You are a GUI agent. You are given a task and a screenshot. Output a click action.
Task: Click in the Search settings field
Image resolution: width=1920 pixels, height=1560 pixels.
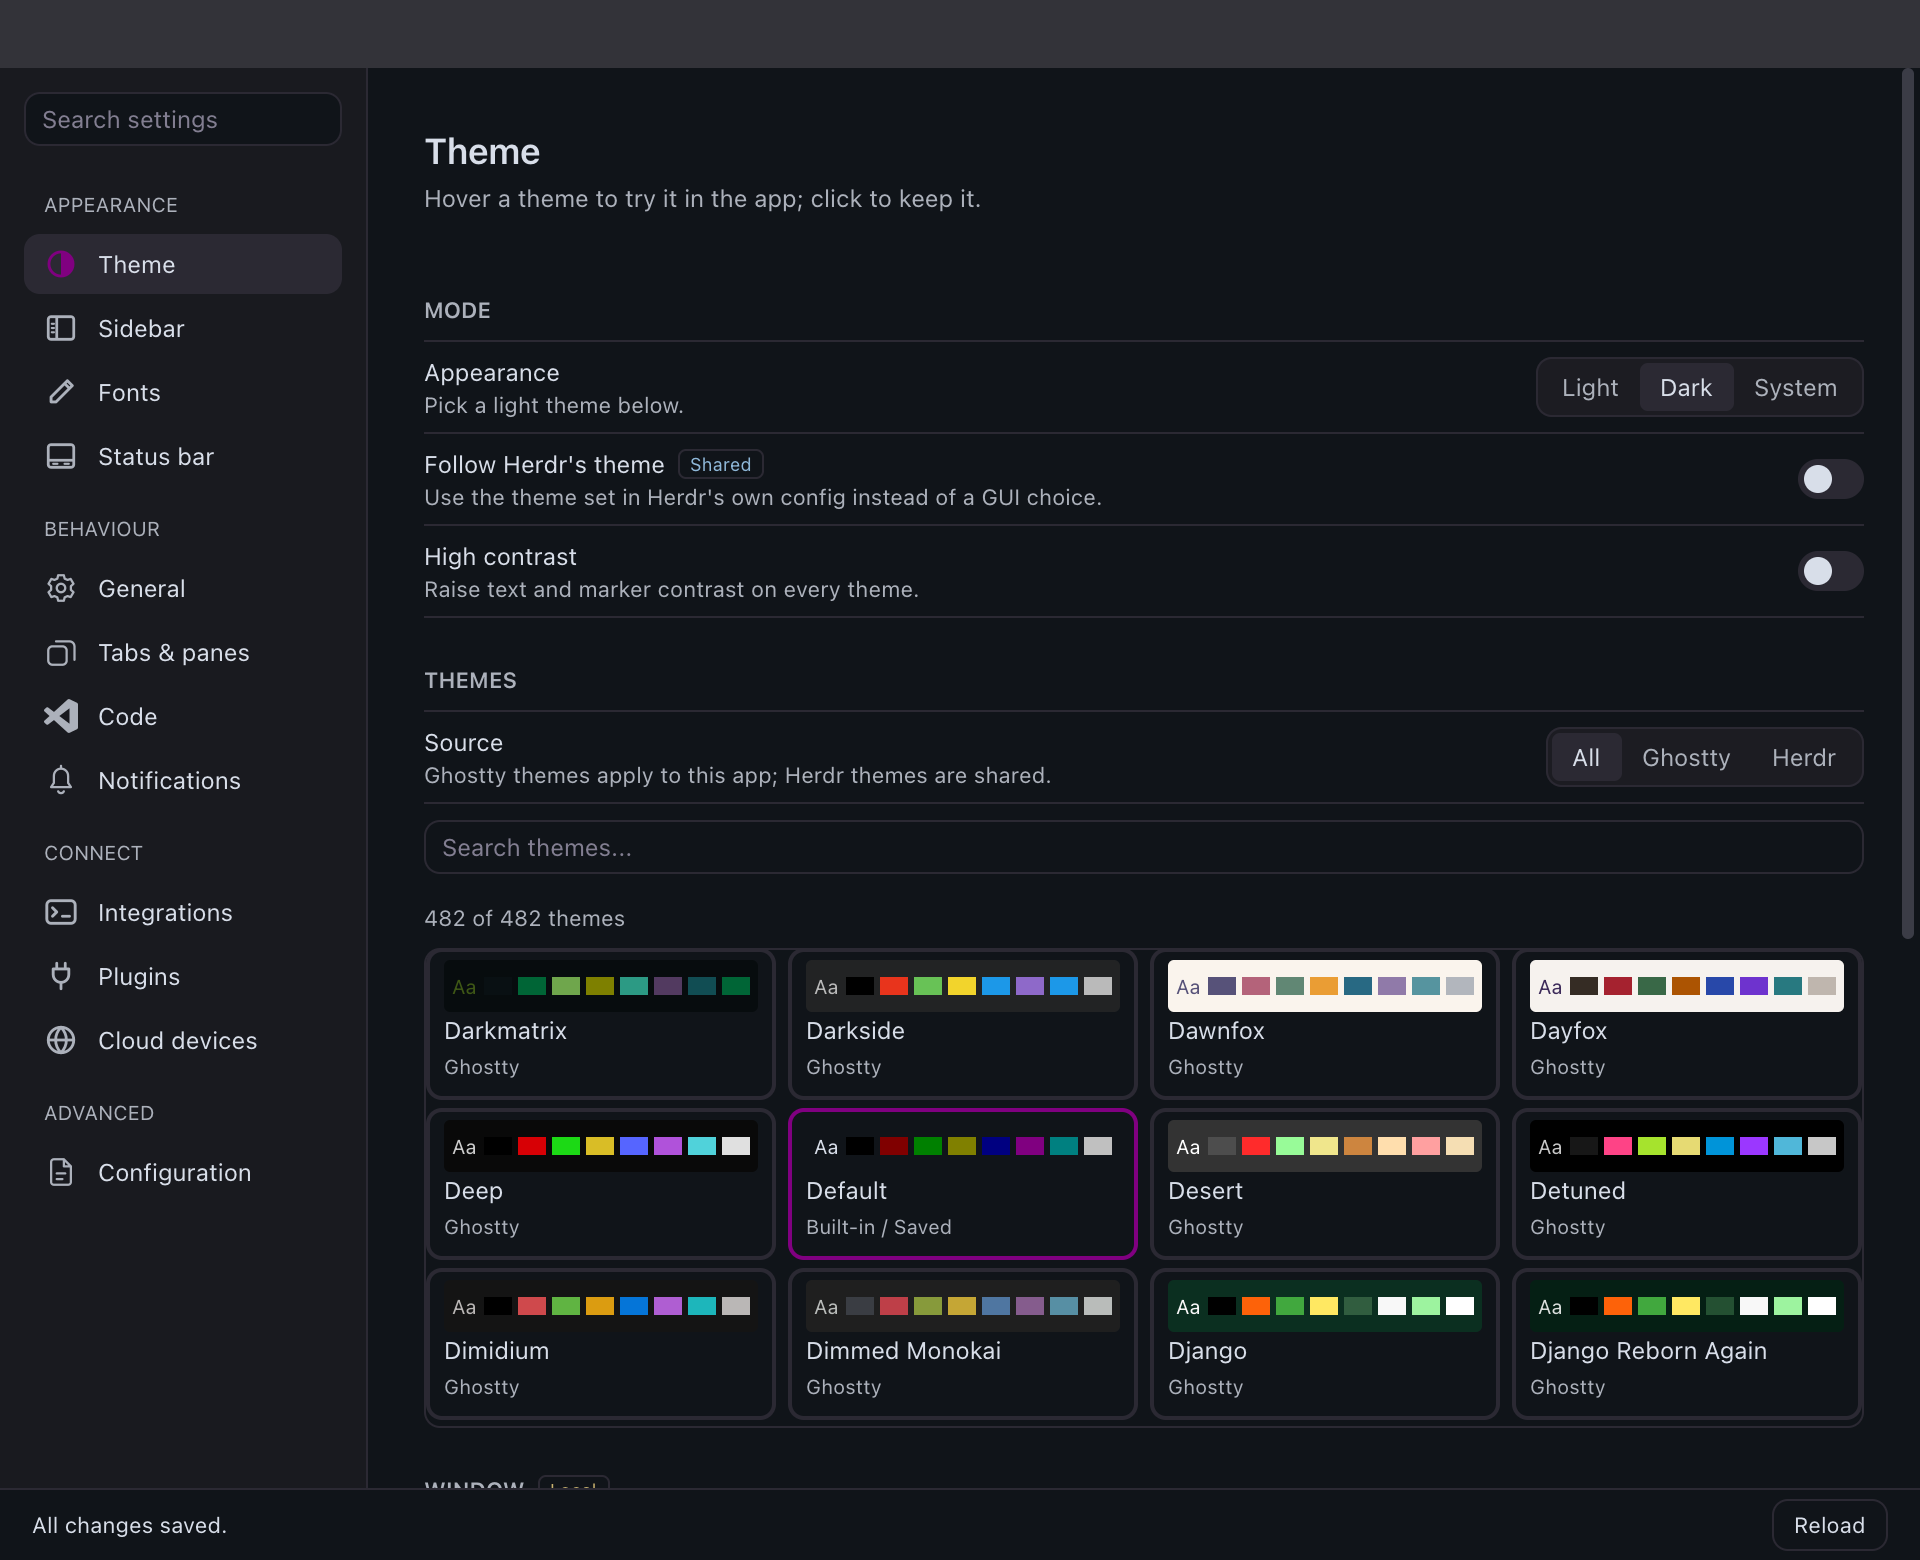(183, 119)
